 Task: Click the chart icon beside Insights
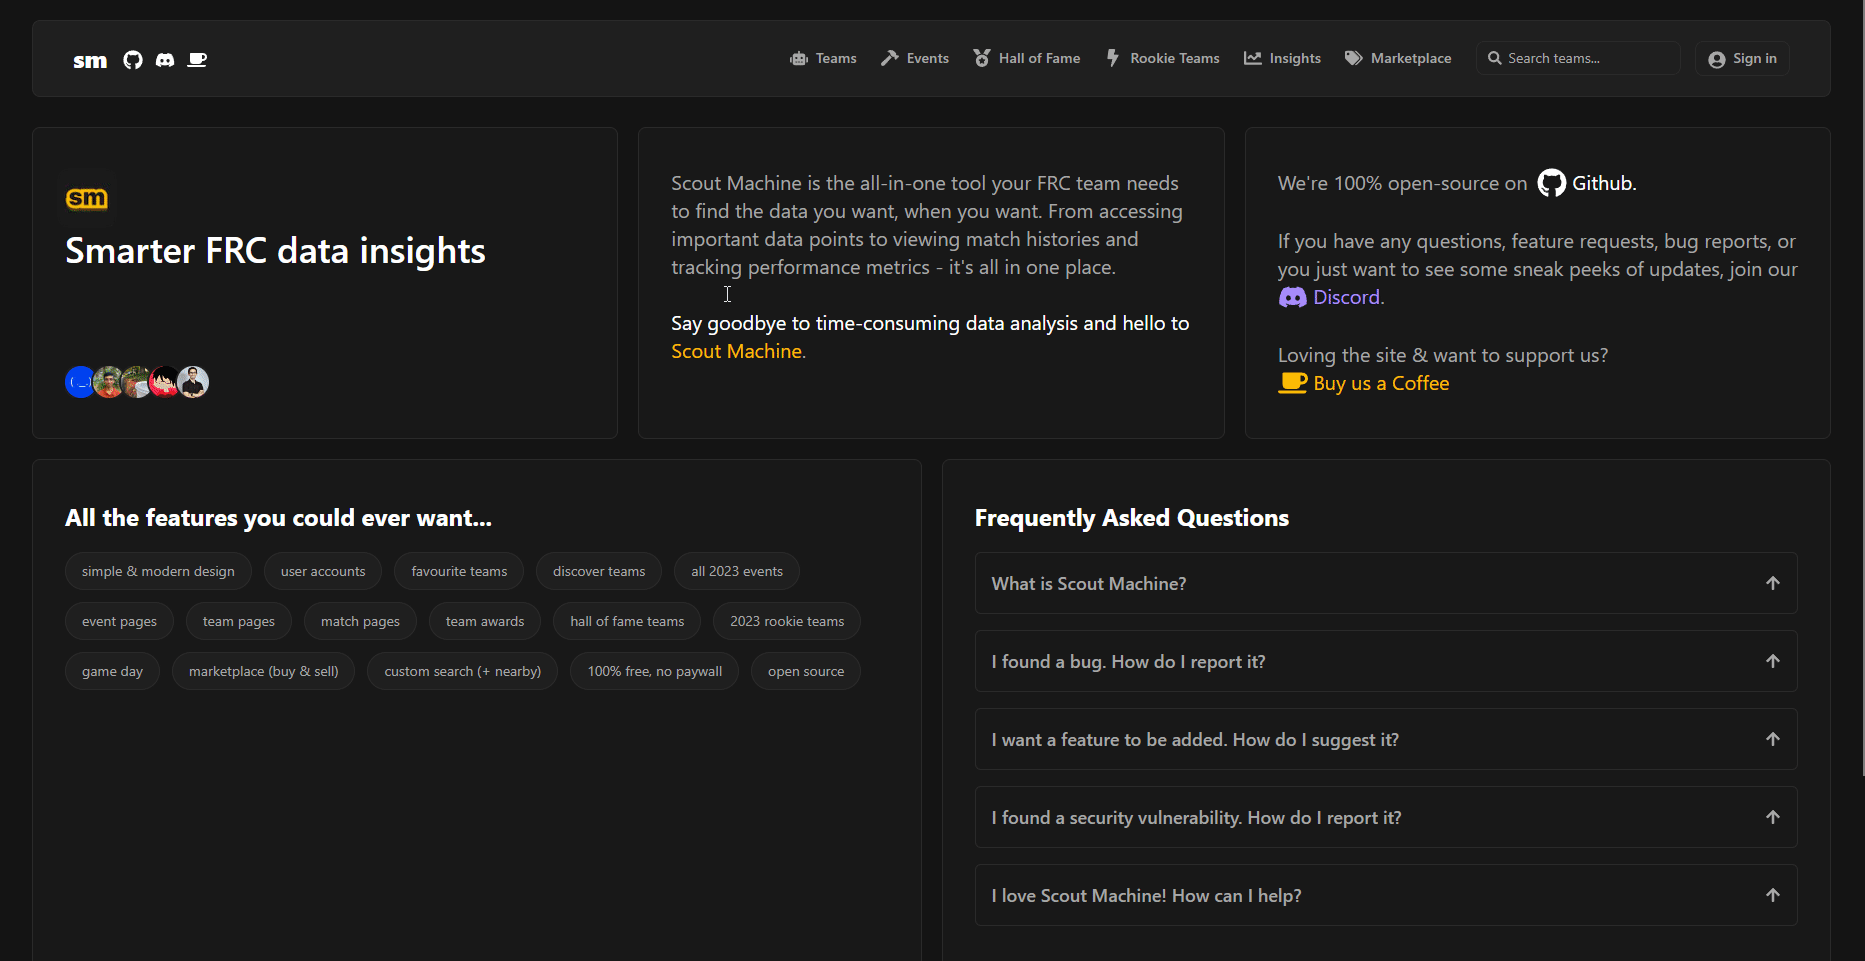point(1253,59)
